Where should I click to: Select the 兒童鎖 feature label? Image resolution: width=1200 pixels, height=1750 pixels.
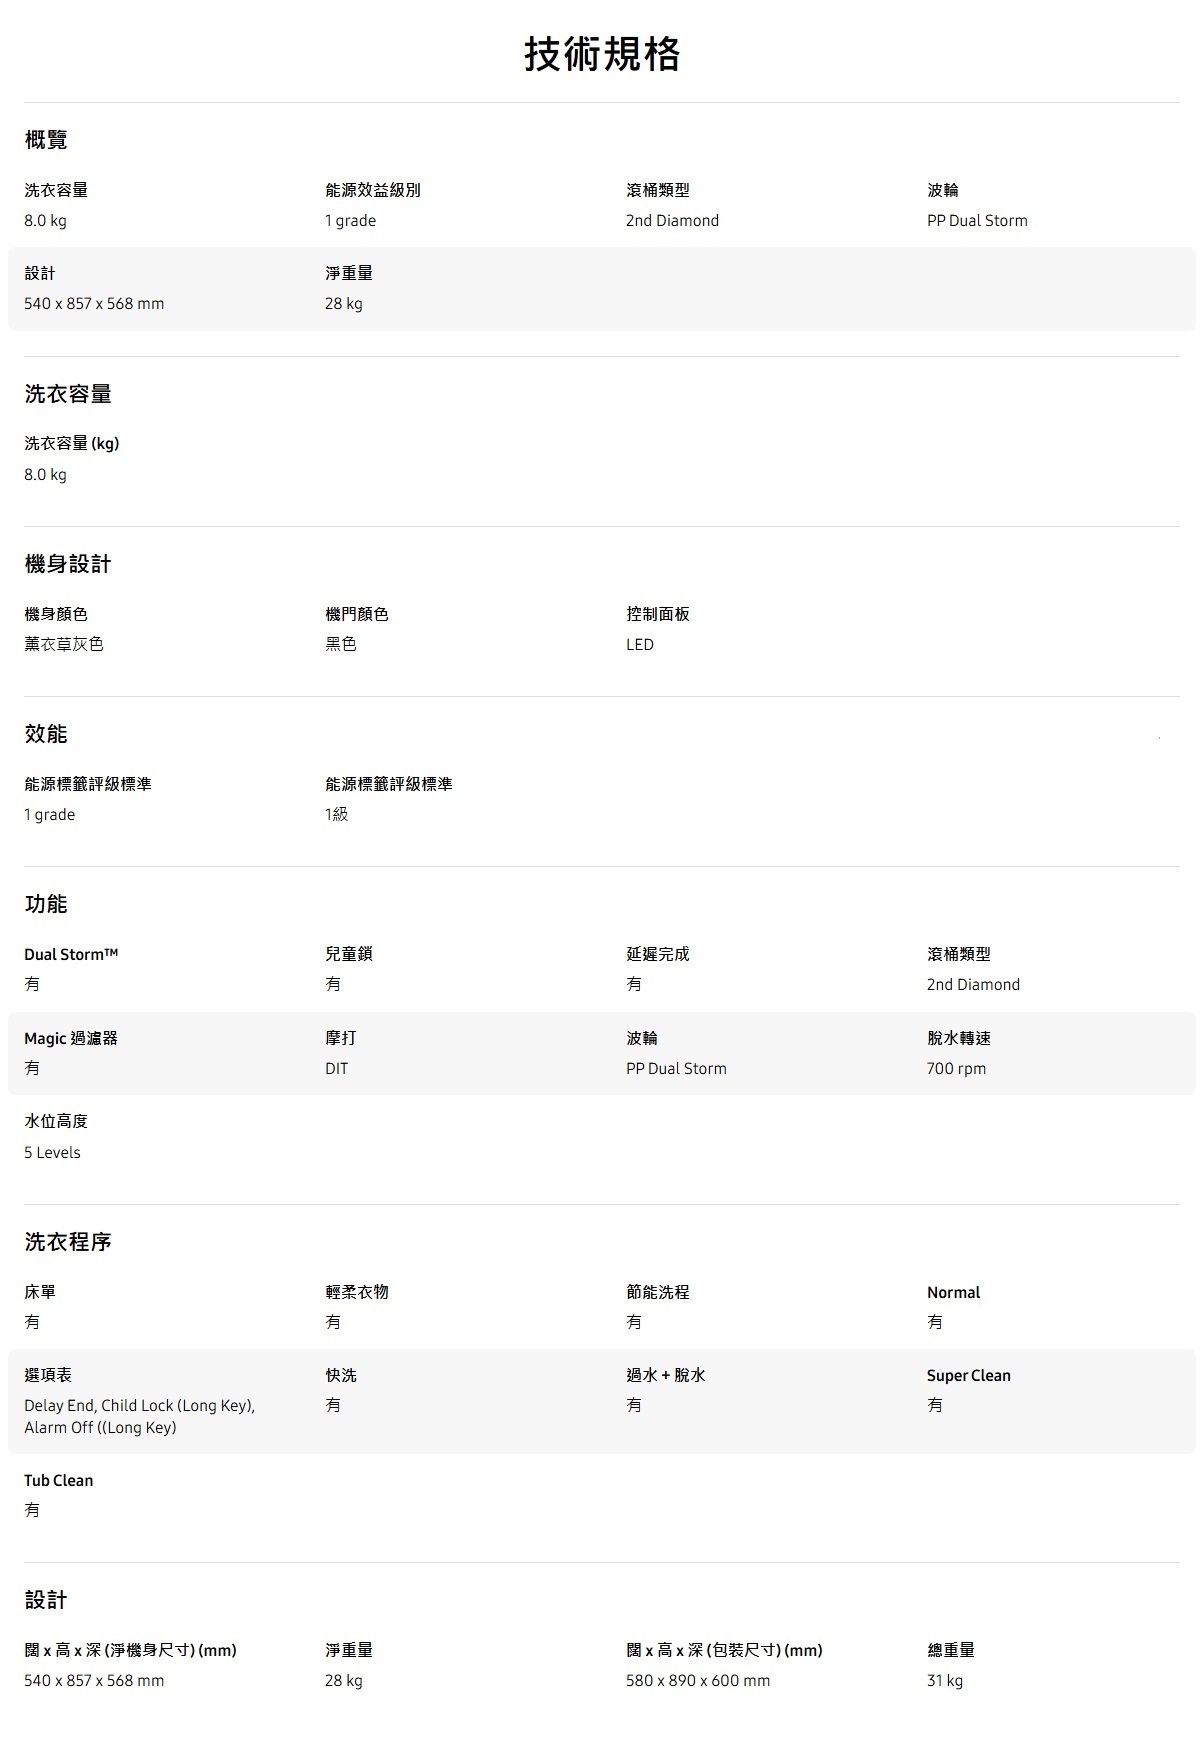coord(348,954)
